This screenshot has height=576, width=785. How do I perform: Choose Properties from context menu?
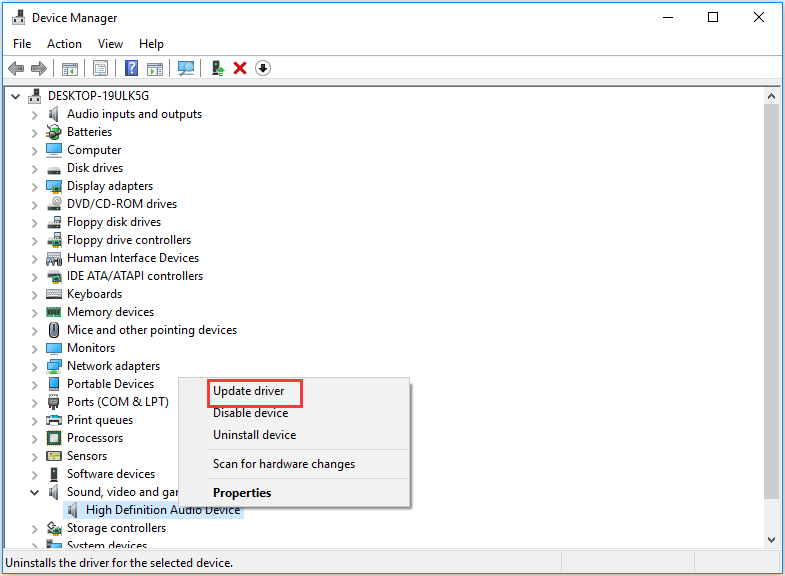click(293, 493)
